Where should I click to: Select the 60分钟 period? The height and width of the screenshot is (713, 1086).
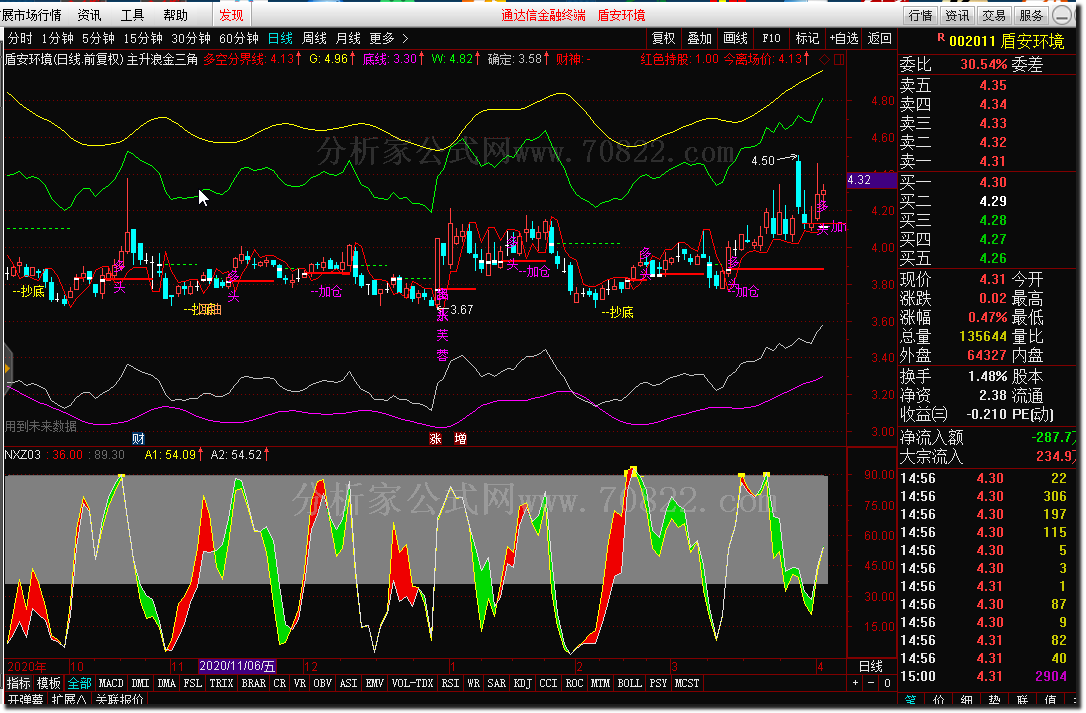pos(239,38)
